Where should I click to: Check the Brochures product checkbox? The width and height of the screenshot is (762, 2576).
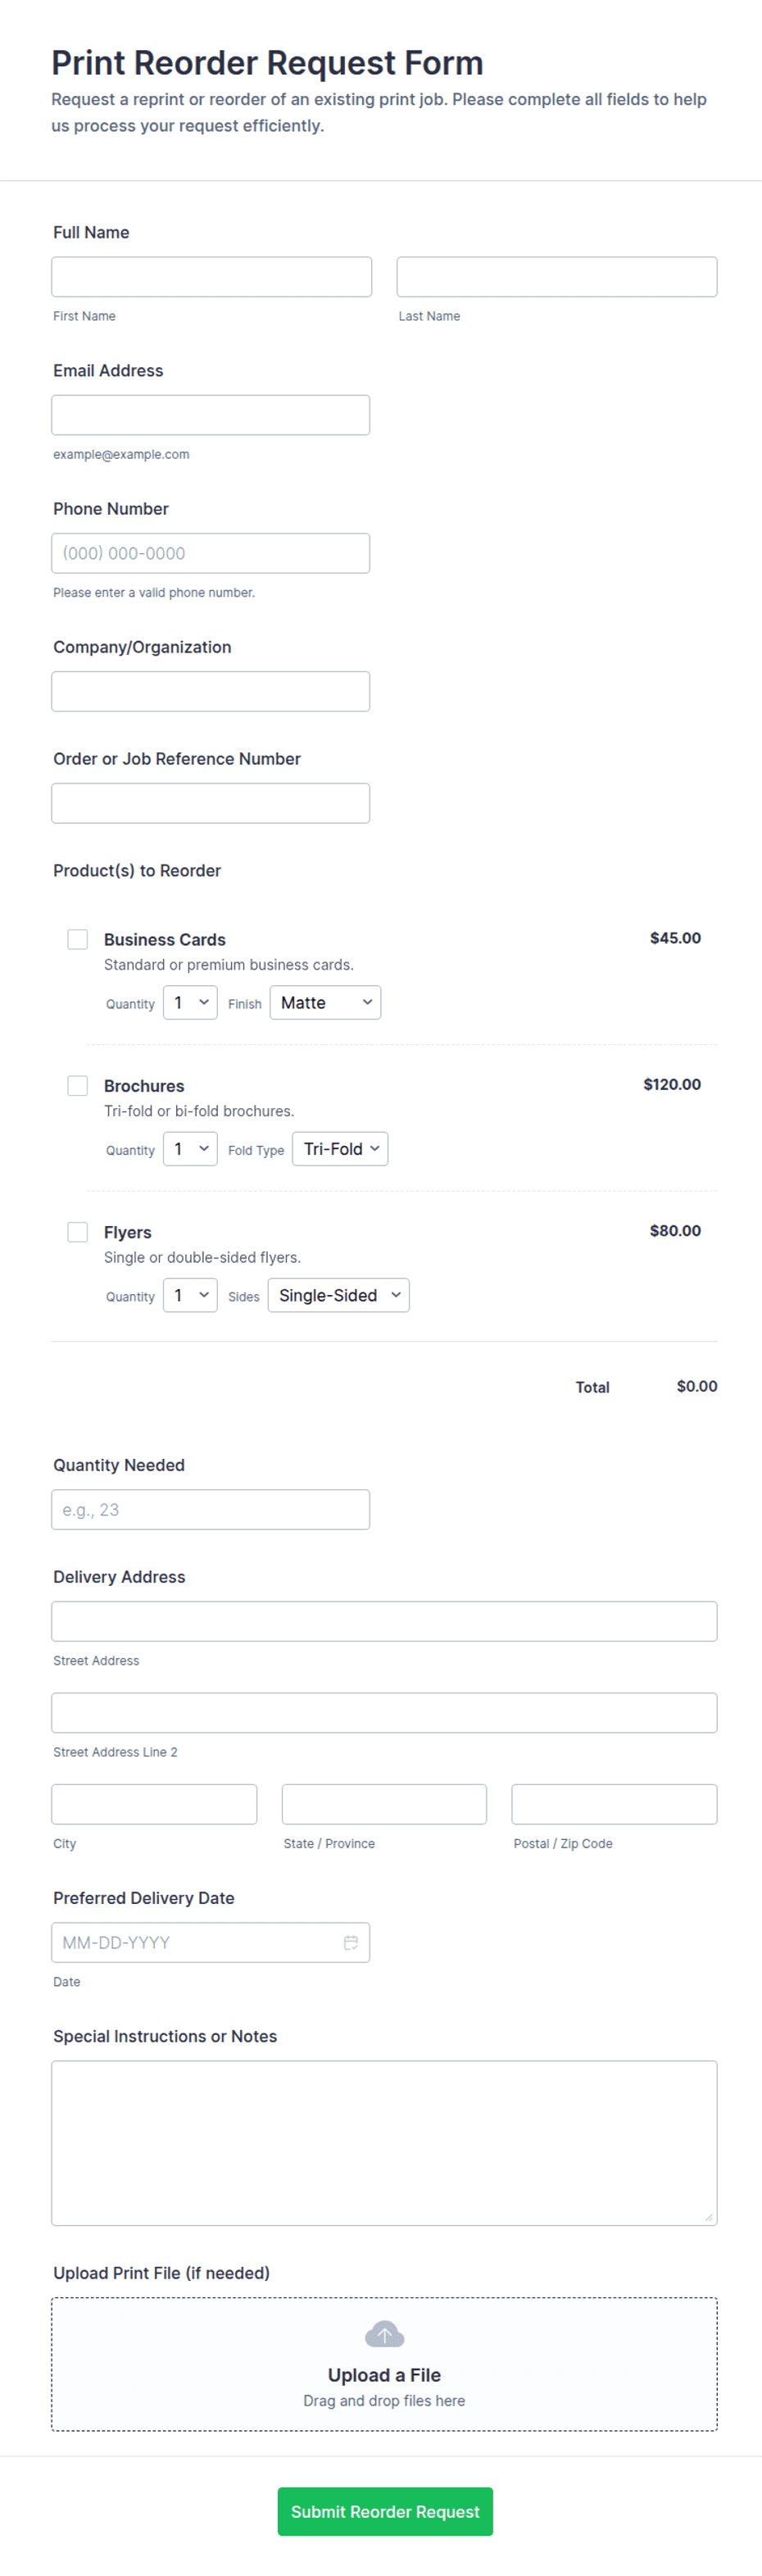tap(77, 1085)
